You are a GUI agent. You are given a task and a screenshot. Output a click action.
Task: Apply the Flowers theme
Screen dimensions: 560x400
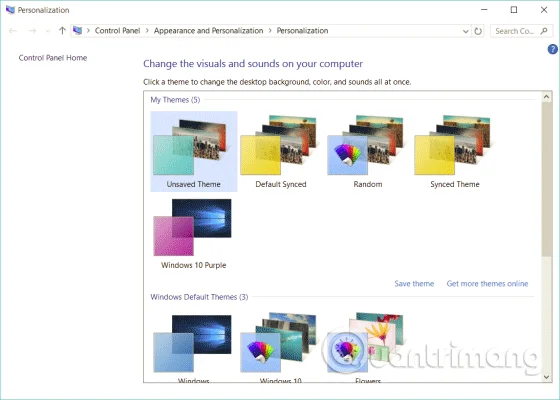[368, 346]
